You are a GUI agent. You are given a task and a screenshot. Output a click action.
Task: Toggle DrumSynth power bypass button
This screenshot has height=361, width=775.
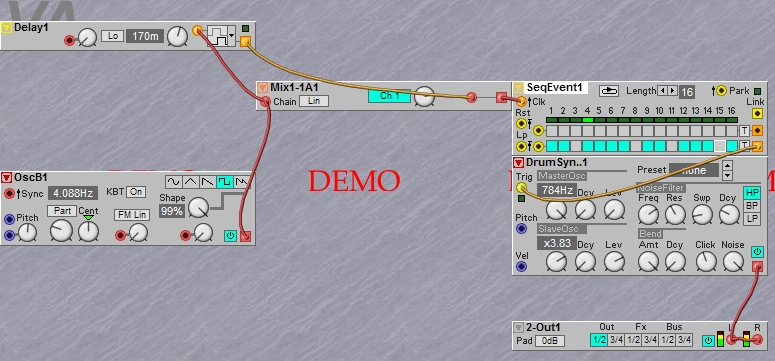757,252
